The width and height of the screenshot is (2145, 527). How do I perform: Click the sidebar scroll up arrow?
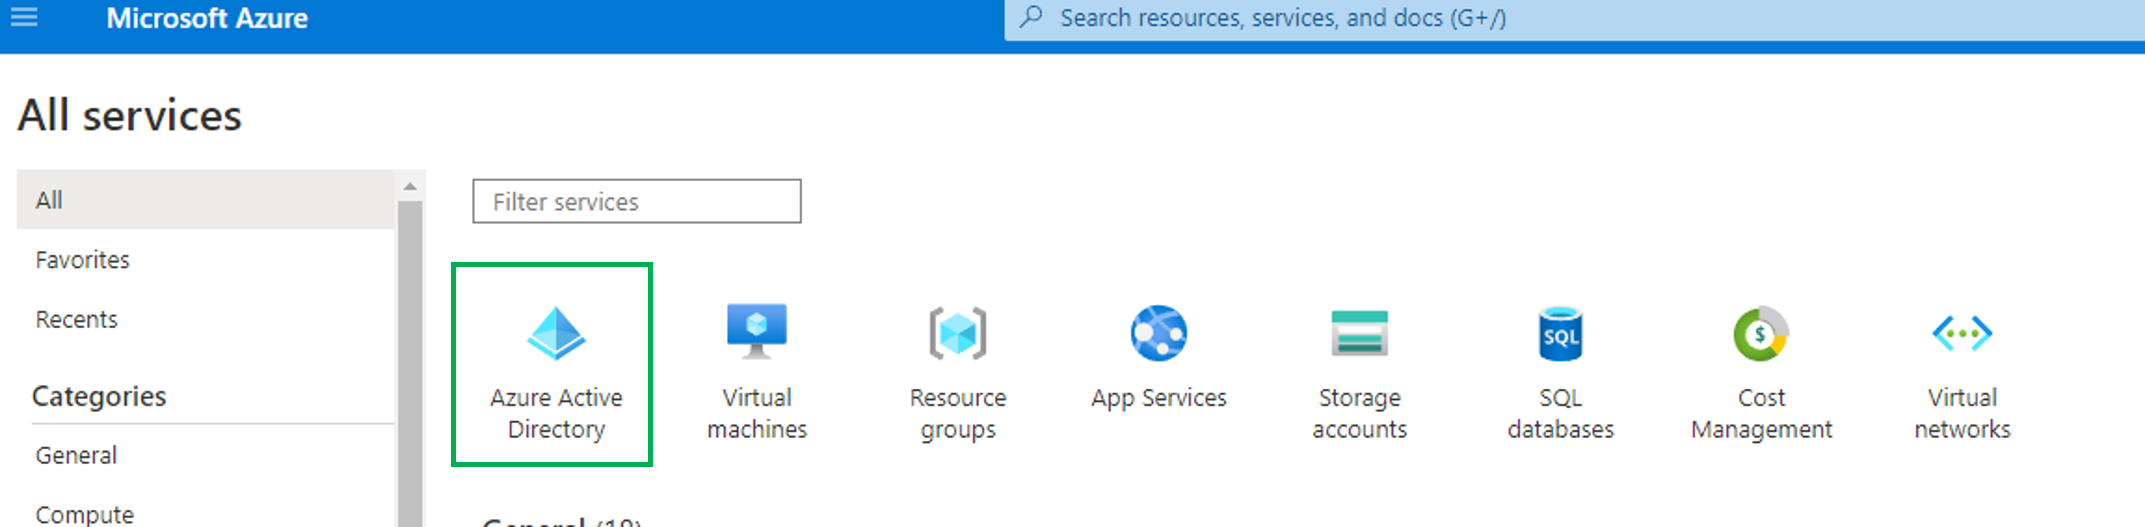410,186
